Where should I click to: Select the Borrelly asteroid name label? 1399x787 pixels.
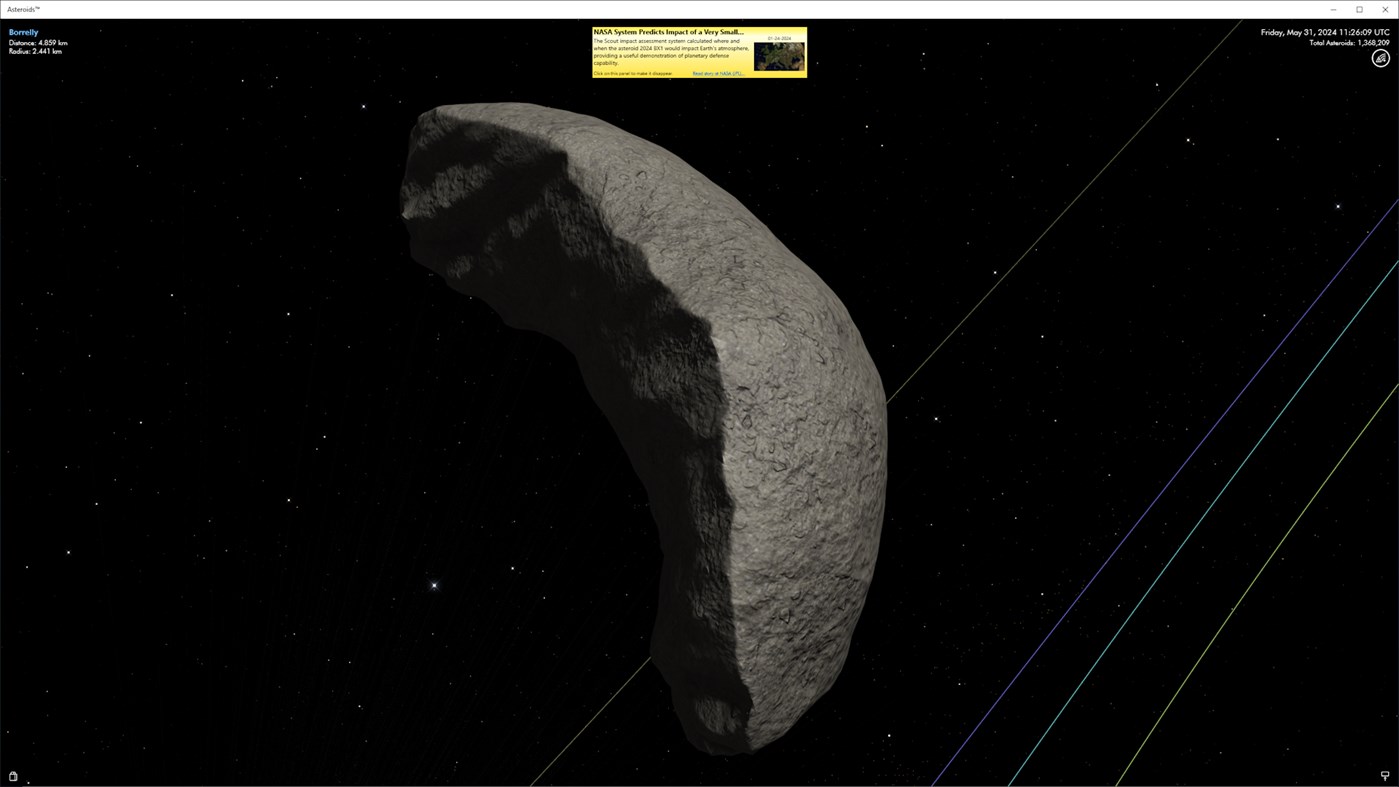point(23,31)
